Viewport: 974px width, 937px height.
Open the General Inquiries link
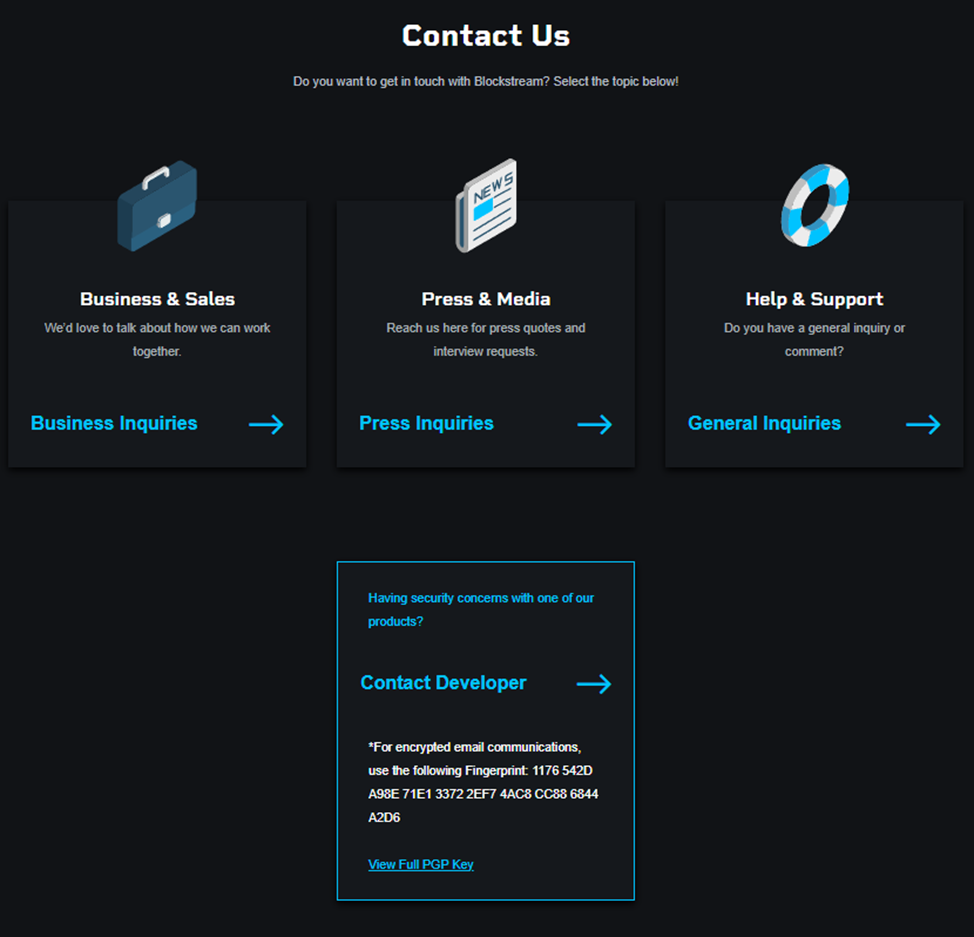pyautogui.click(x=764, y=423)
